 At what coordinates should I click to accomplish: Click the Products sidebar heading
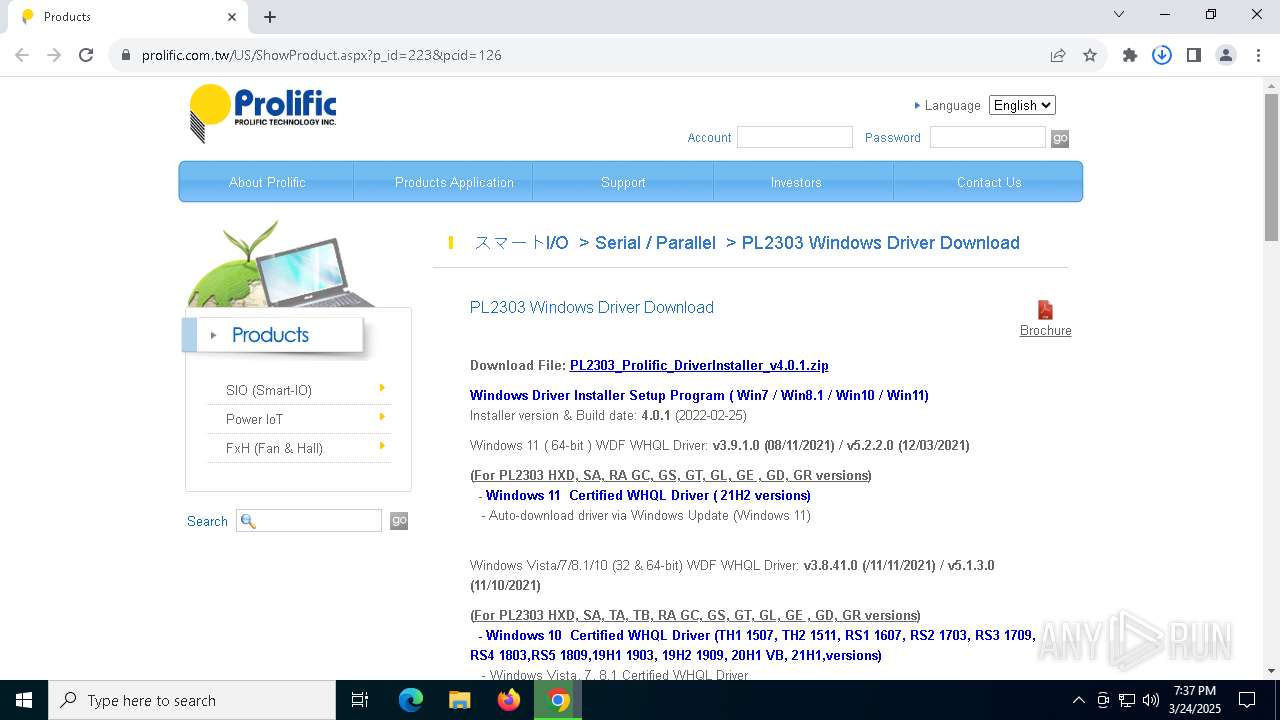pos(270,335)
